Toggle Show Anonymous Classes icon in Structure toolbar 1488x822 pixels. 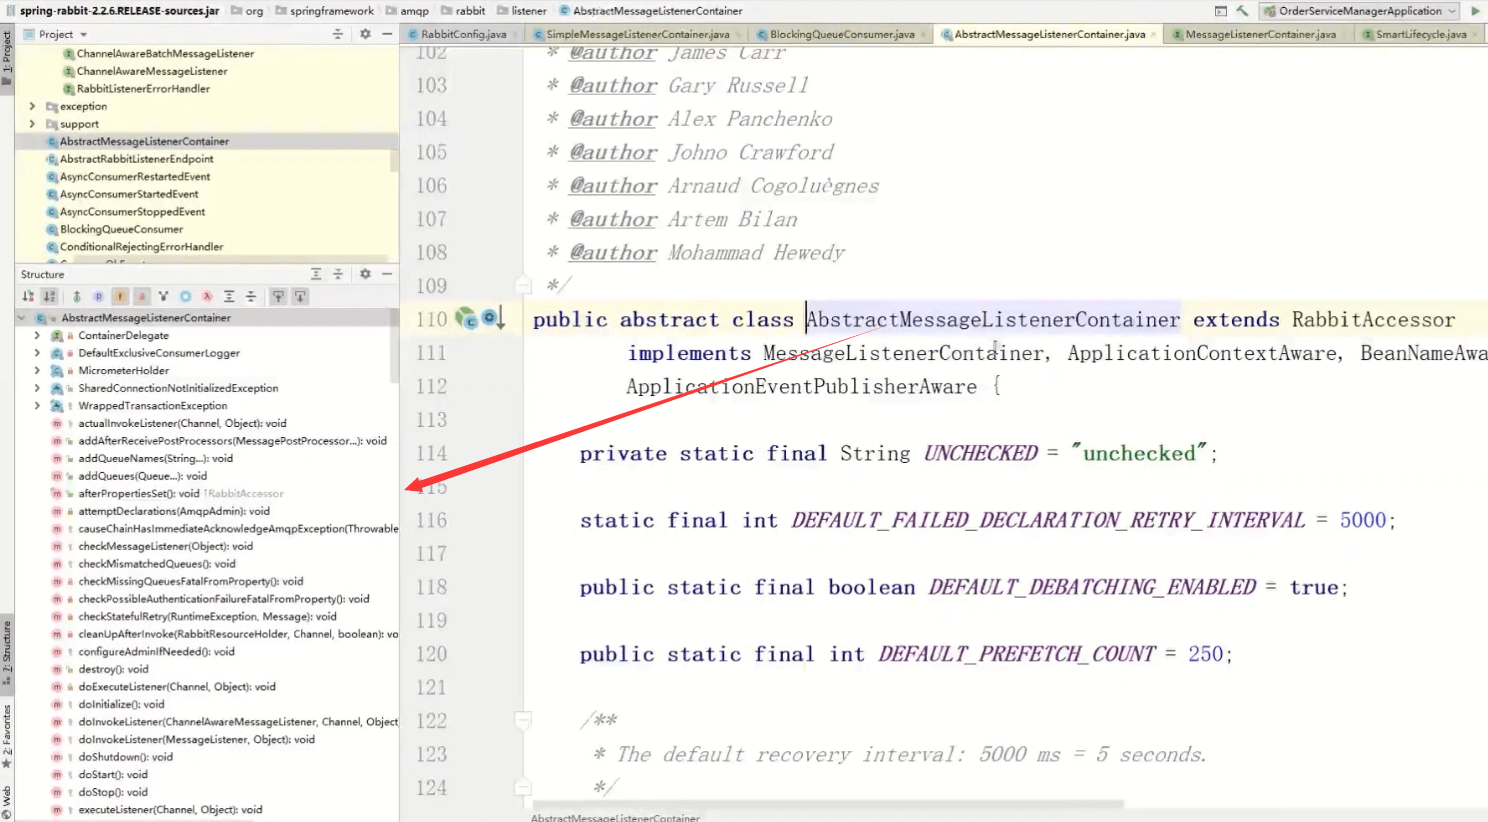(185, 296)
